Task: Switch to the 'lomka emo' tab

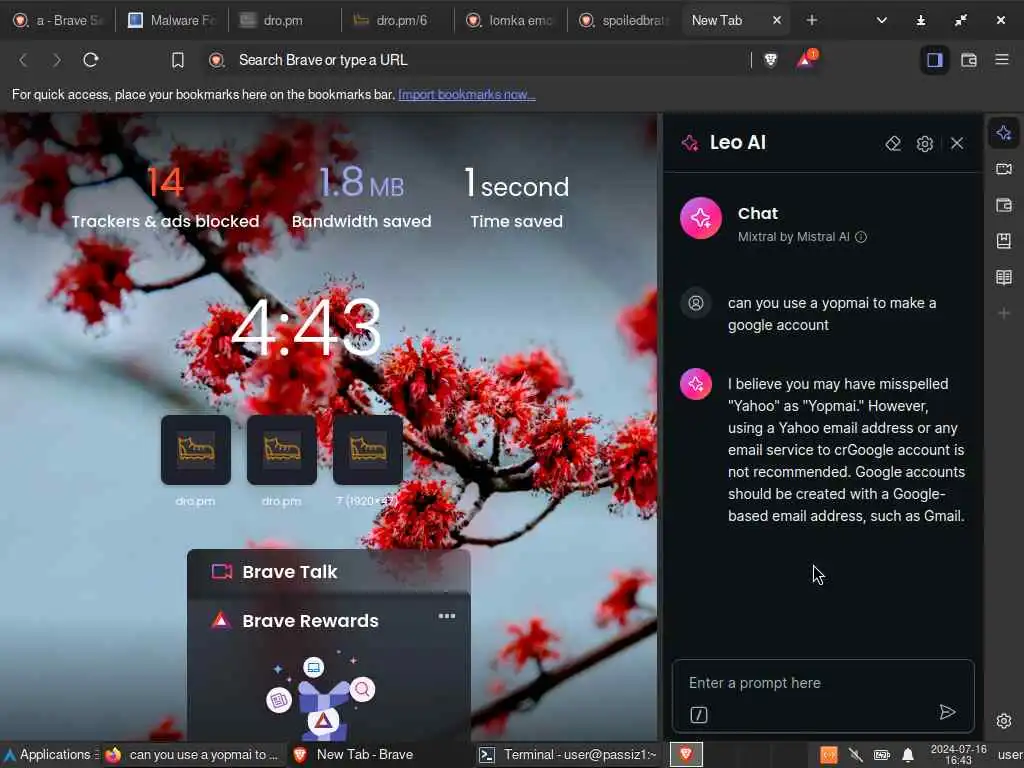Action: click(x=511, y=20)
